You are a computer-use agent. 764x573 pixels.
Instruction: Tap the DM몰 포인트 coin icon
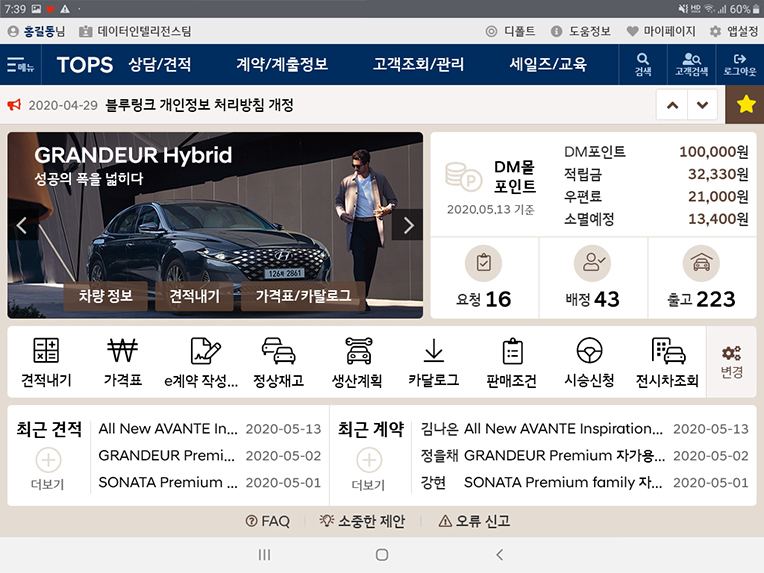[462, 176]
